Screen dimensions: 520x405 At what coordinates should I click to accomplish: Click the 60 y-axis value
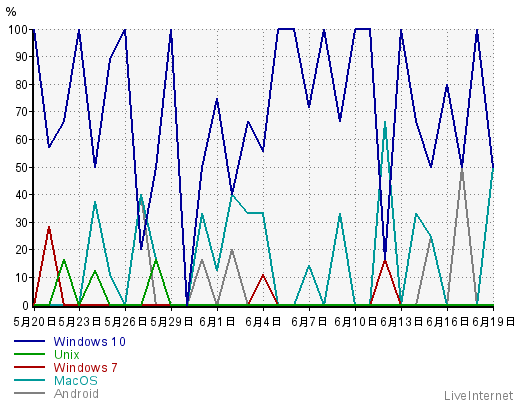[x=21, y=140]
